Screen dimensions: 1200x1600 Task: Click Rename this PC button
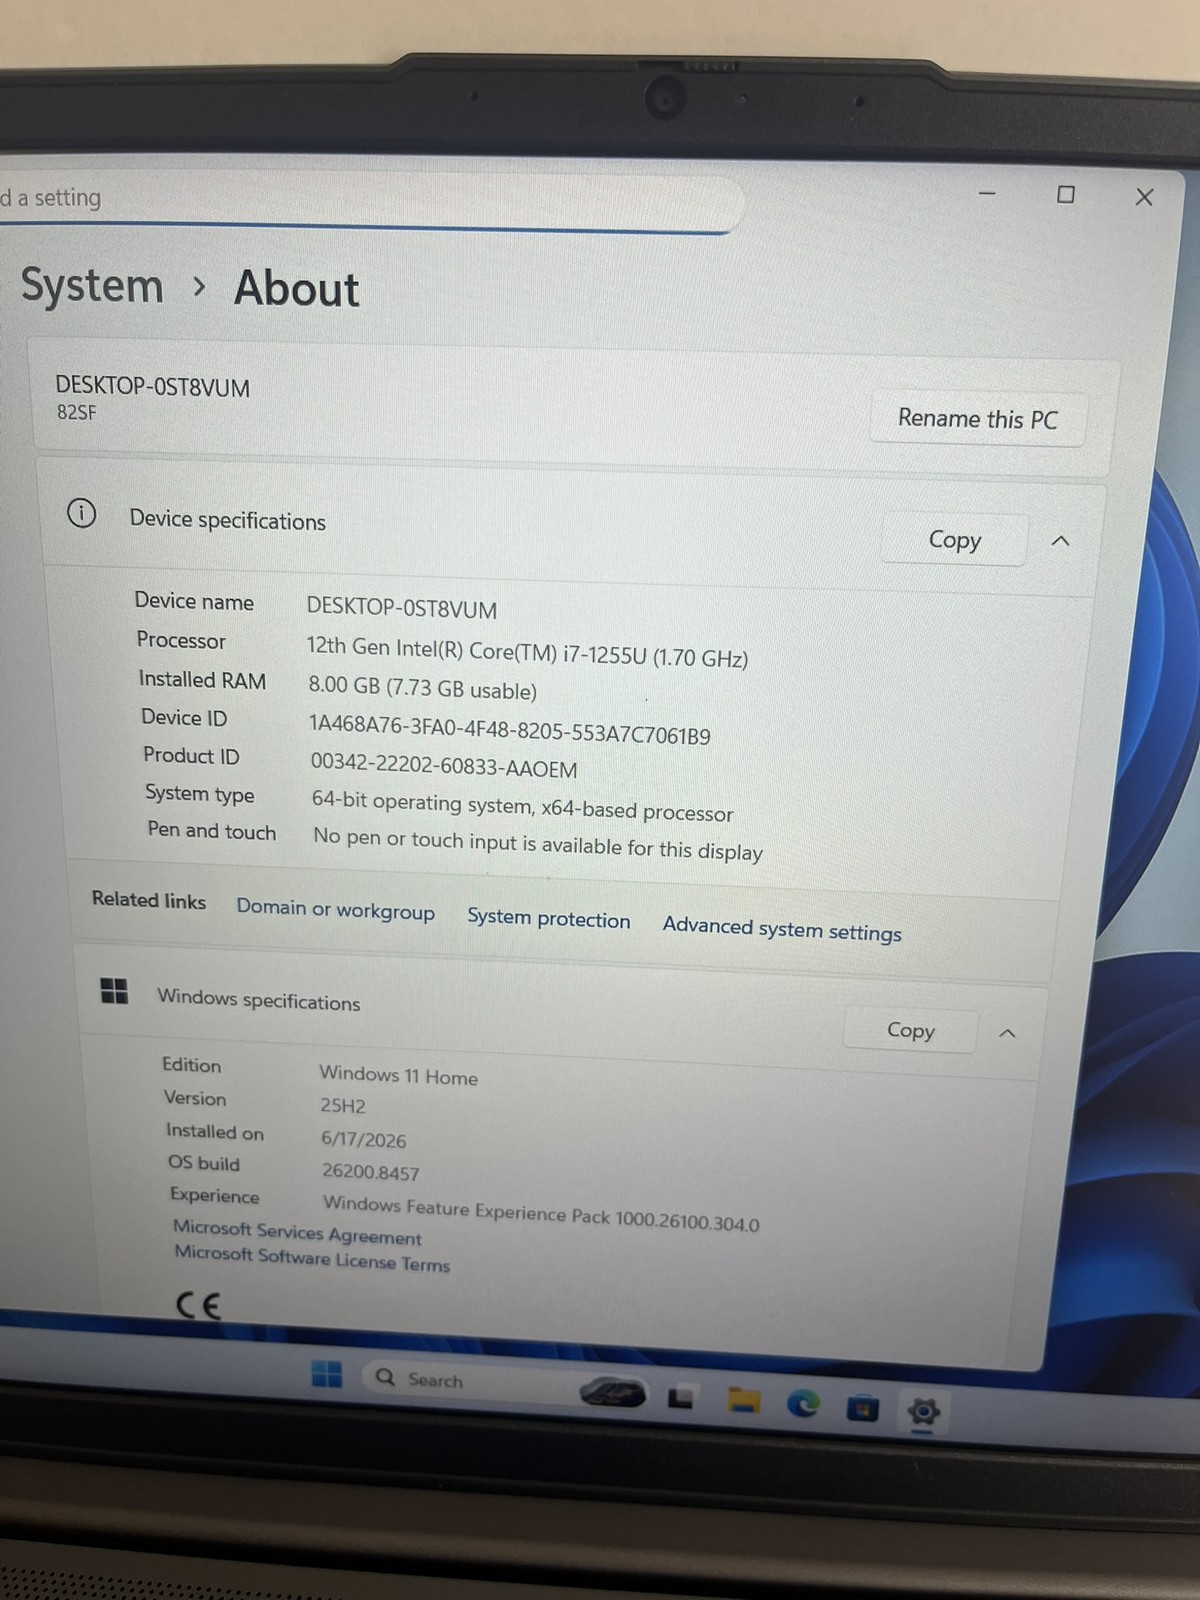click(977, 419)
